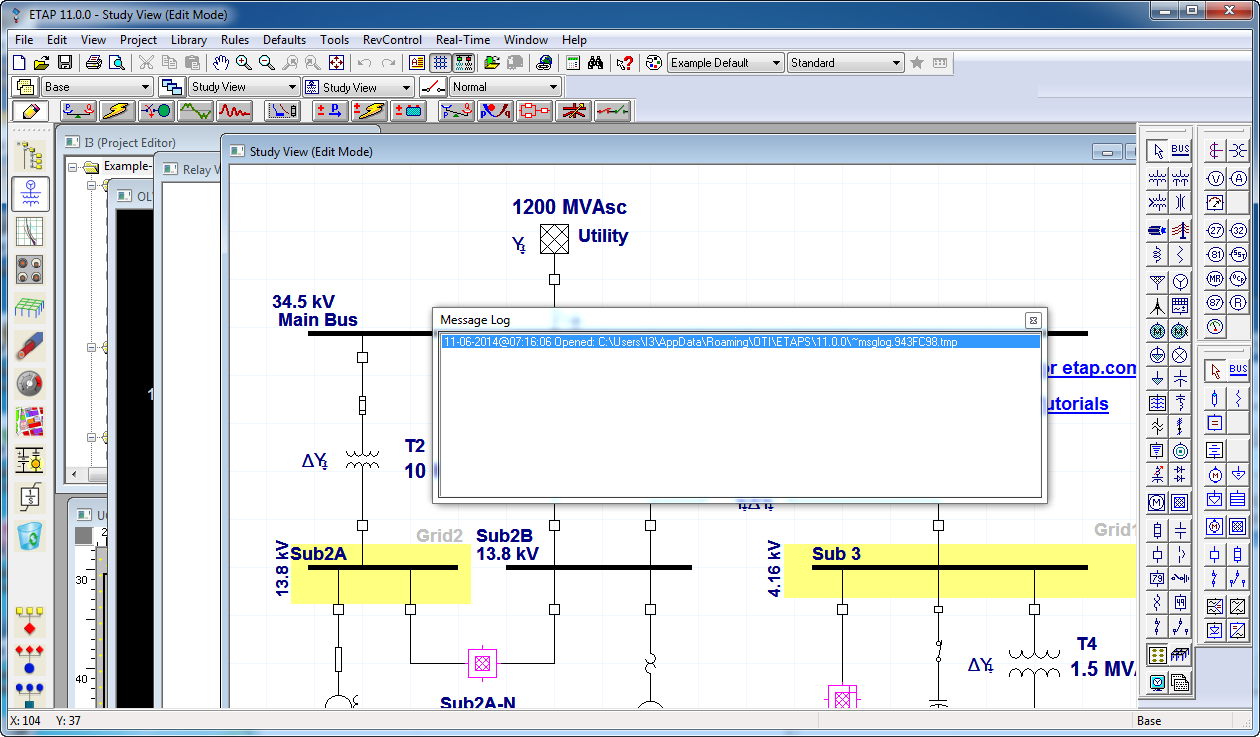Select Battery Sizing mode icon
1260x737 pixels.
[409, 111]
